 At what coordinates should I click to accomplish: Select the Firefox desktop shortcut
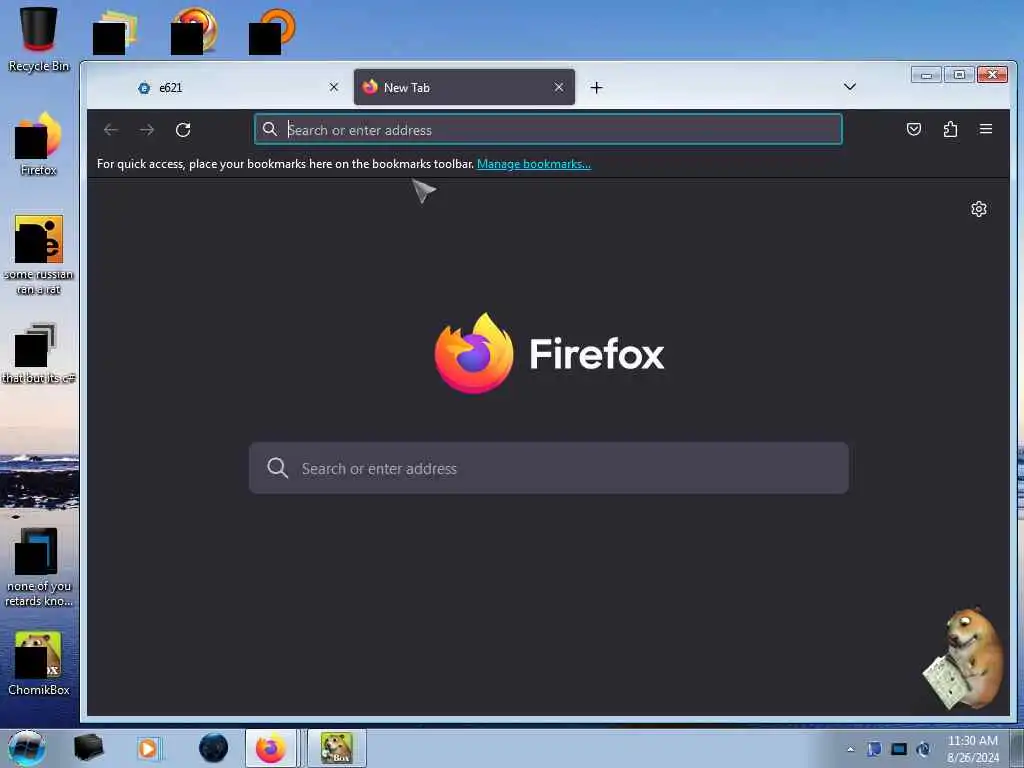tap(39, 143)
